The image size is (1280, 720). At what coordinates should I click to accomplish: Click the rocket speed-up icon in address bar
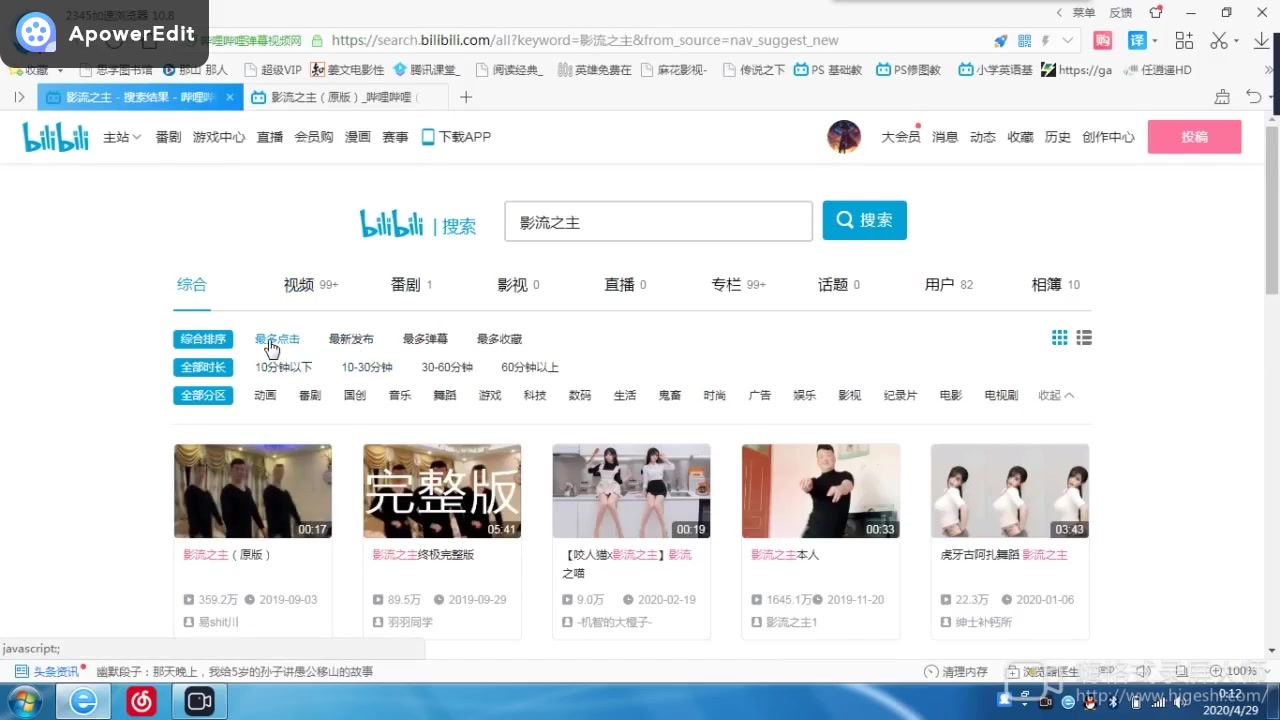1001,41
